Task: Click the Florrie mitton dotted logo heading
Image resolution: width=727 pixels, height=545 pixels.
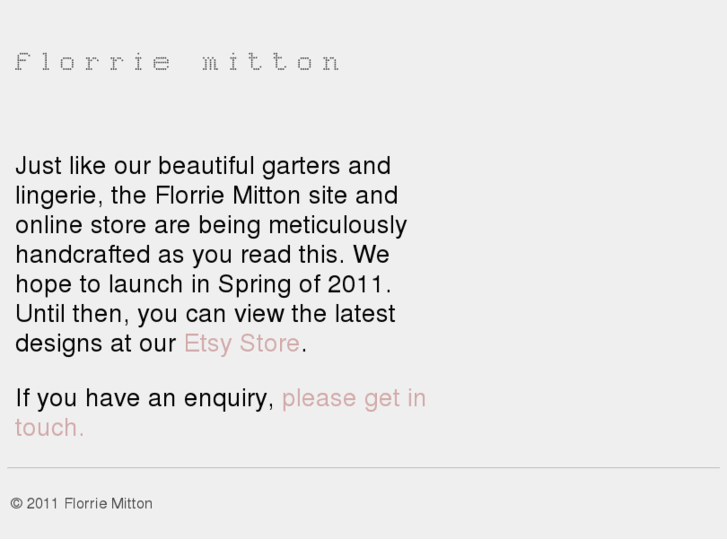Action: [x=178, y=62]
